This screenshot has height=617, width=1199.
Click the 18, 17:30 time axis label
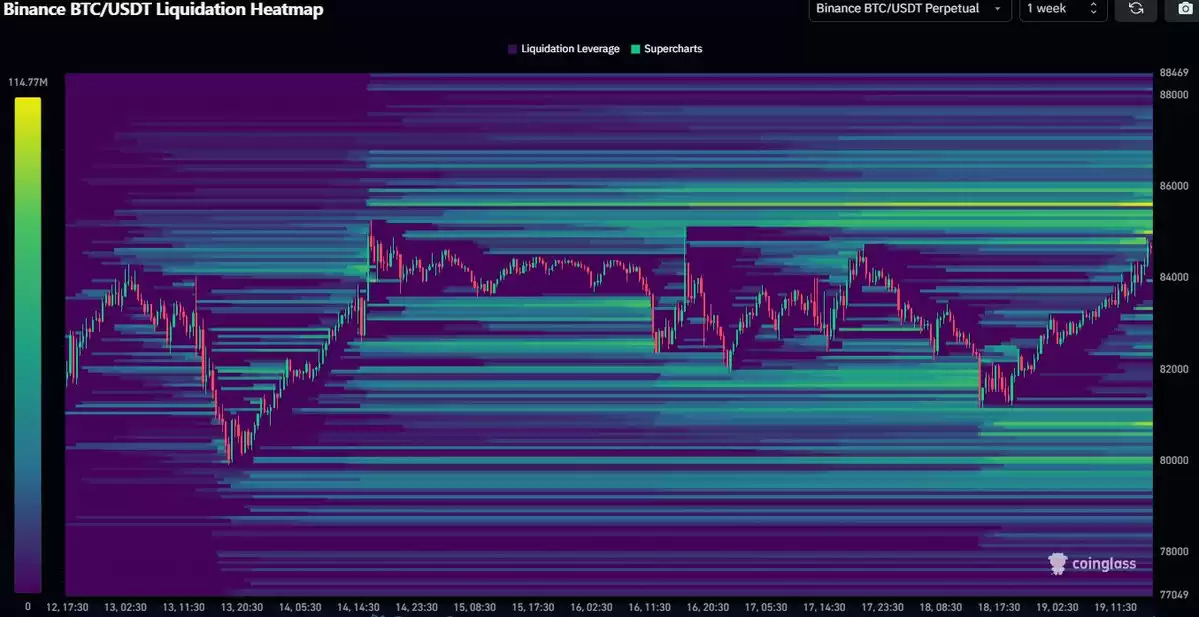click(x=999, y=607)
